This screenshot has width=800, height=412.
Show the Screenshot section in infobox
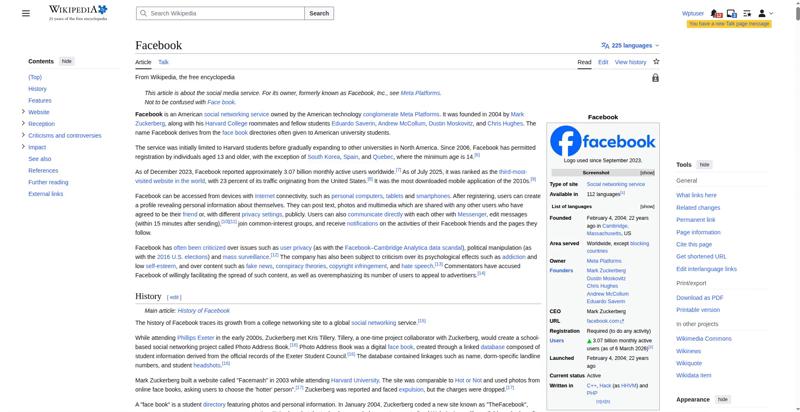[647, 173]
